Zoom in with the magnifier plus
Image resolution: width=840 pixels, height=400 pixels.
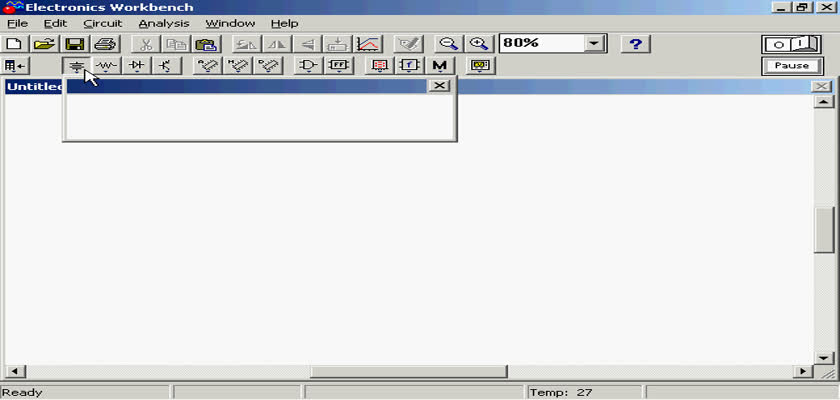coord(478,43)
